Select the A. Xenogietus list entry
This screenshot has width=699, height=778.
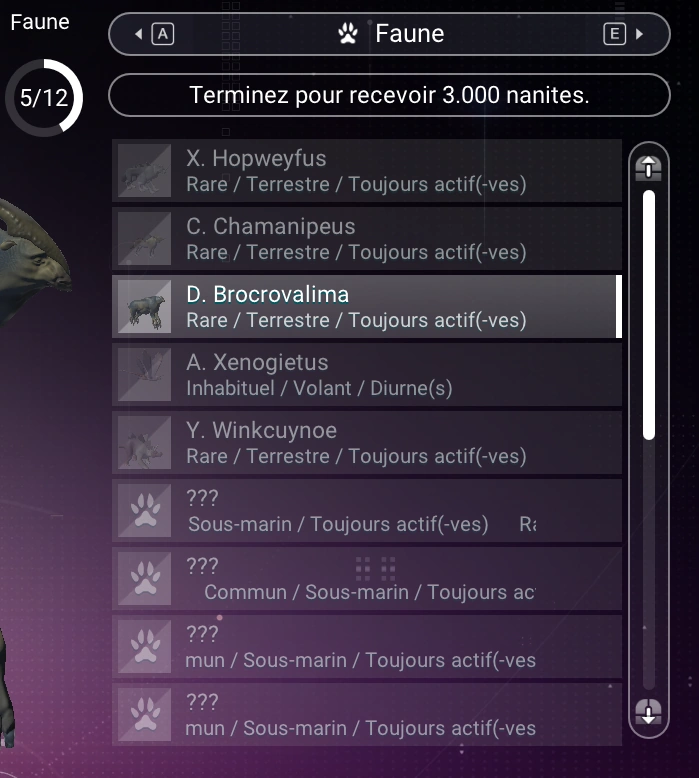click(x=367, y=375)
